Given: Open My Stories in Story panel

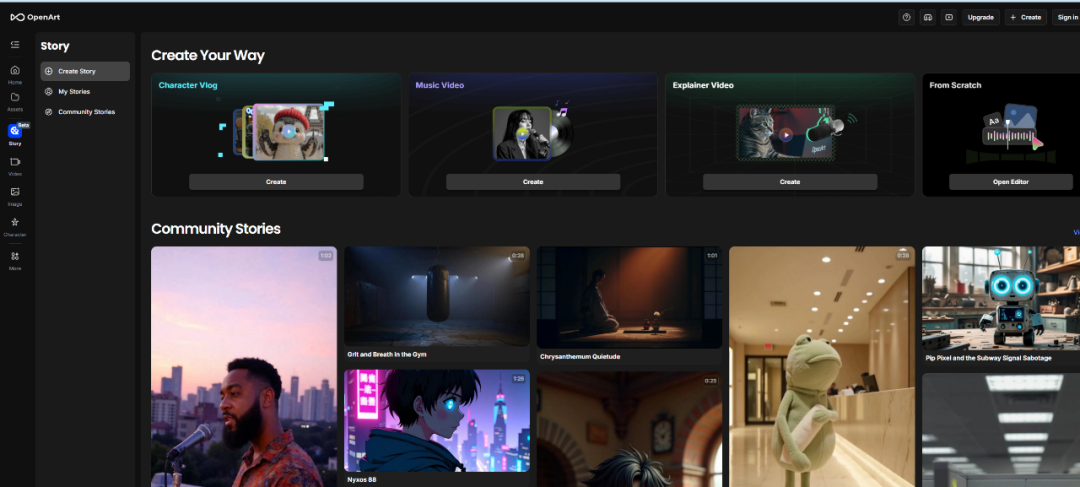Looking at the screenshot, I should tap(85, 92).
